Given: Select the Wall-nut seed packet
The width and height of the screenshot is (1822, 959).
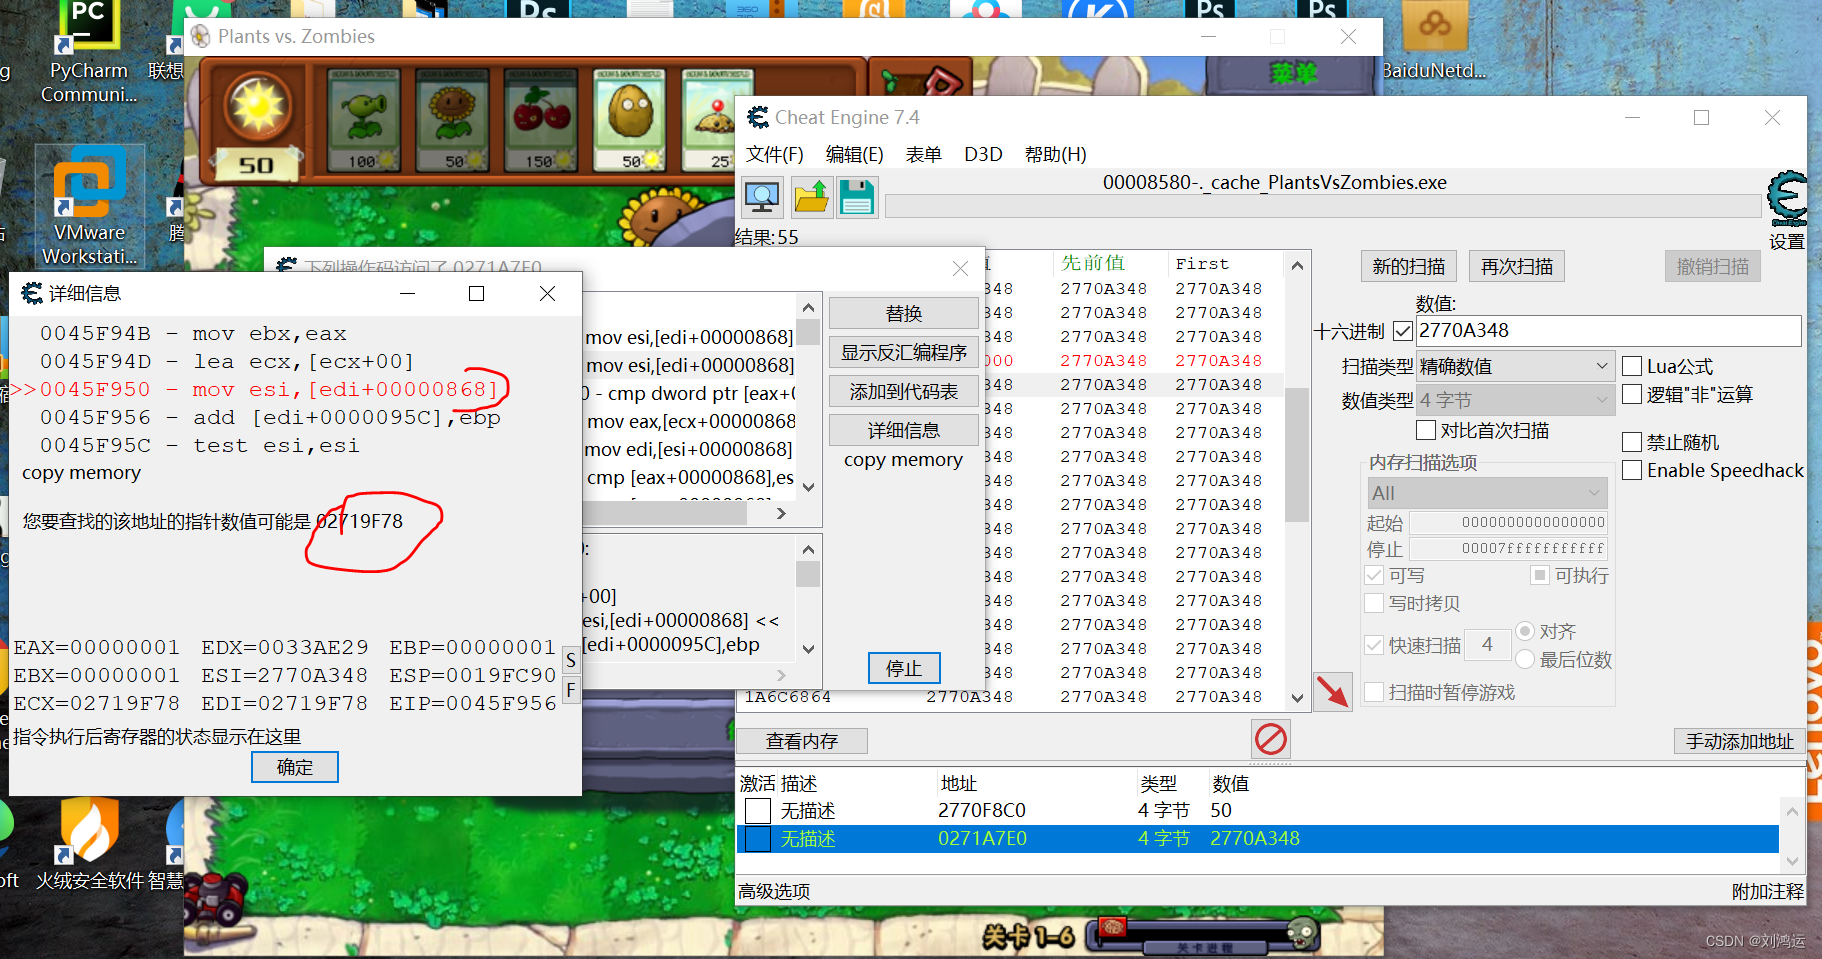Looking at the screenshot, I should (630, 122).
